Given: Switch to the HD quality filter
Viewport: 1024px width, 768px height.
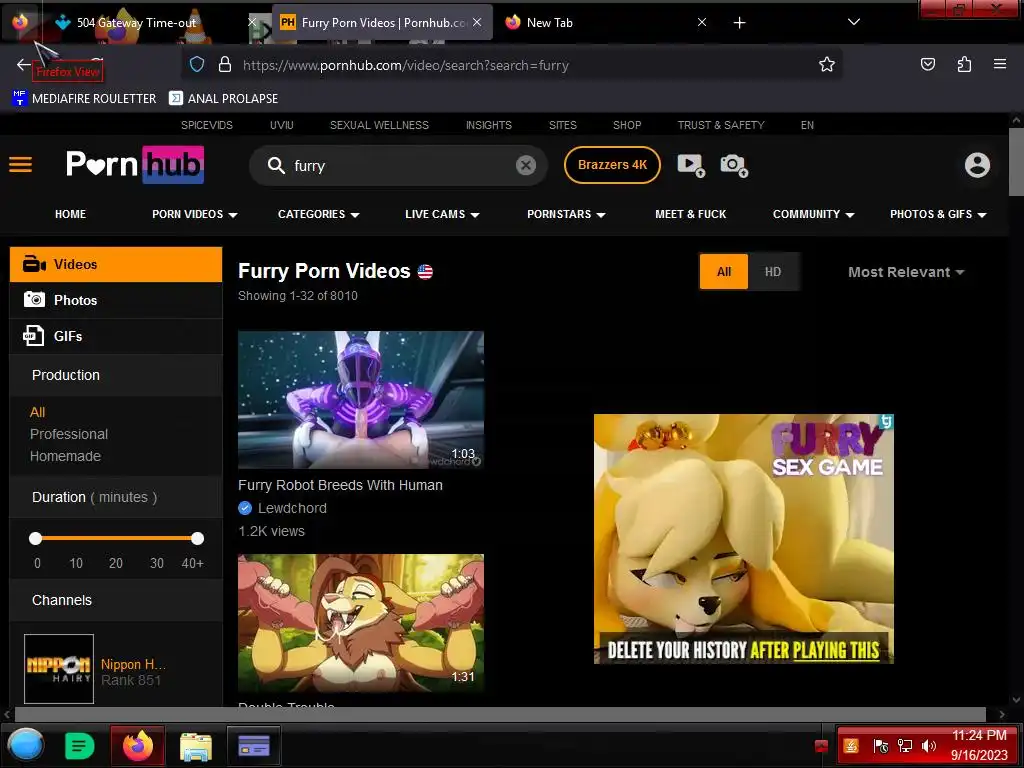Looking at the screenshot, I should pyautogui.click(x=773, y=272).
